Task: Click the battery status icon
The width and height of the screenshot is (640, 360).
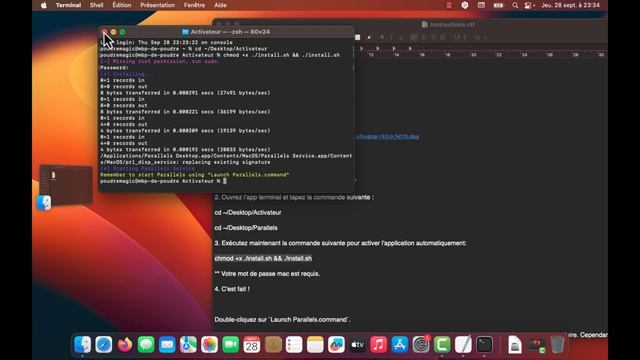Action: point(498,5)
